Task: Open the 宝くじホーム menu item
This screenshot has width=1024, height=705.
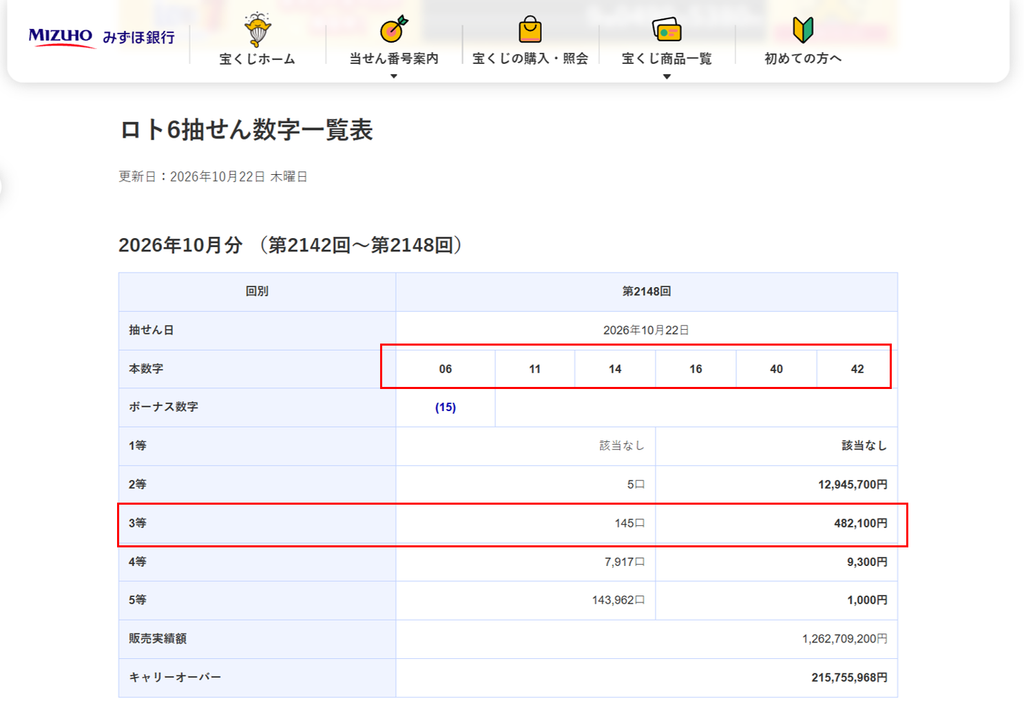Action: 257,59
